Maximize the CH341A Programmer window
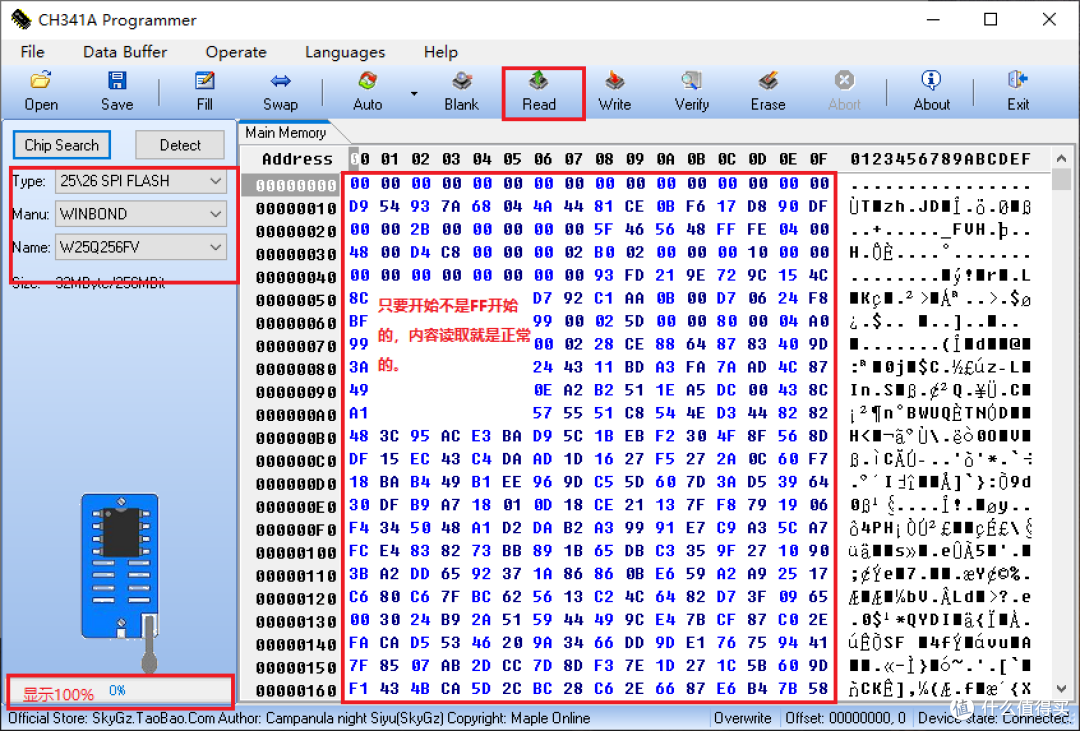Viewport: 1080px width, 731px height. (990, 19)
